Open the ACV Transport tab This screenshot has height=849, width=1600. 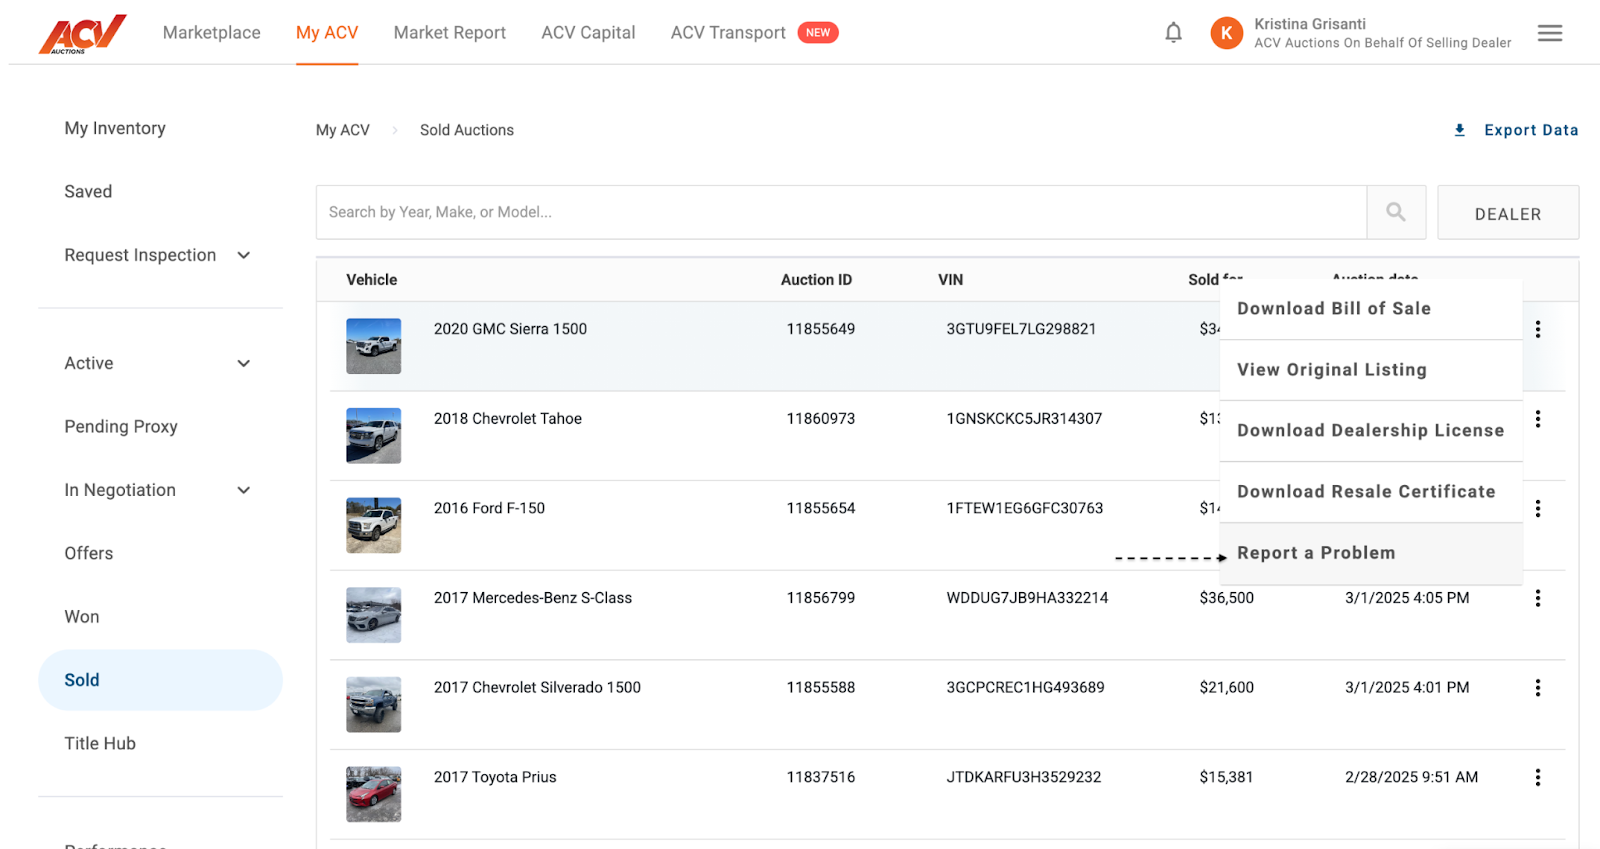[x=728, y=33]
